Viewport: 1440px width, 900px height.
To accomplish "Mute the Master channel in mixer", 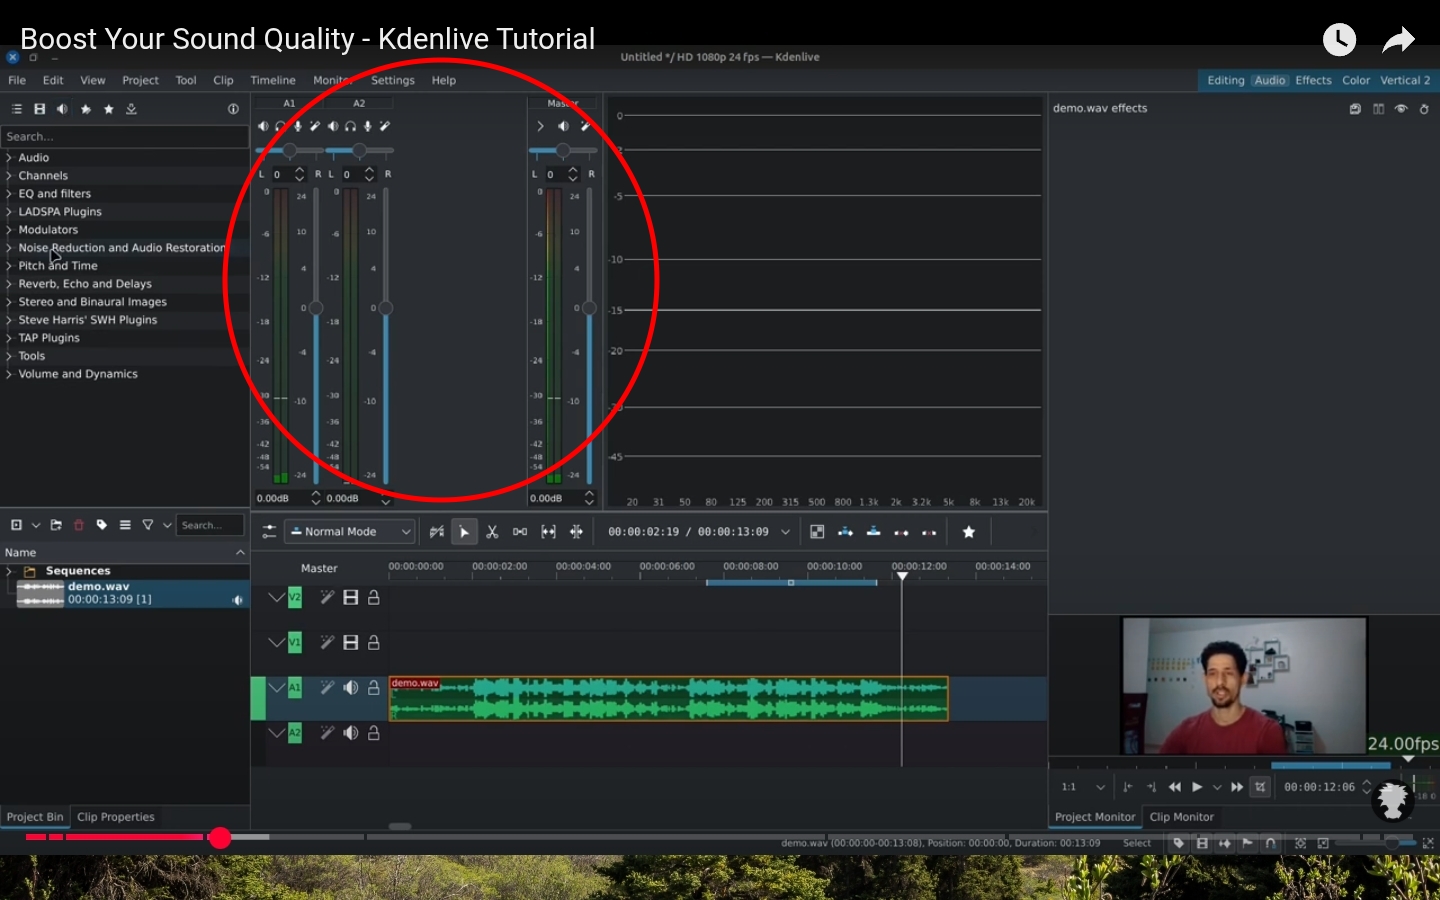I will tap(563, 126).
